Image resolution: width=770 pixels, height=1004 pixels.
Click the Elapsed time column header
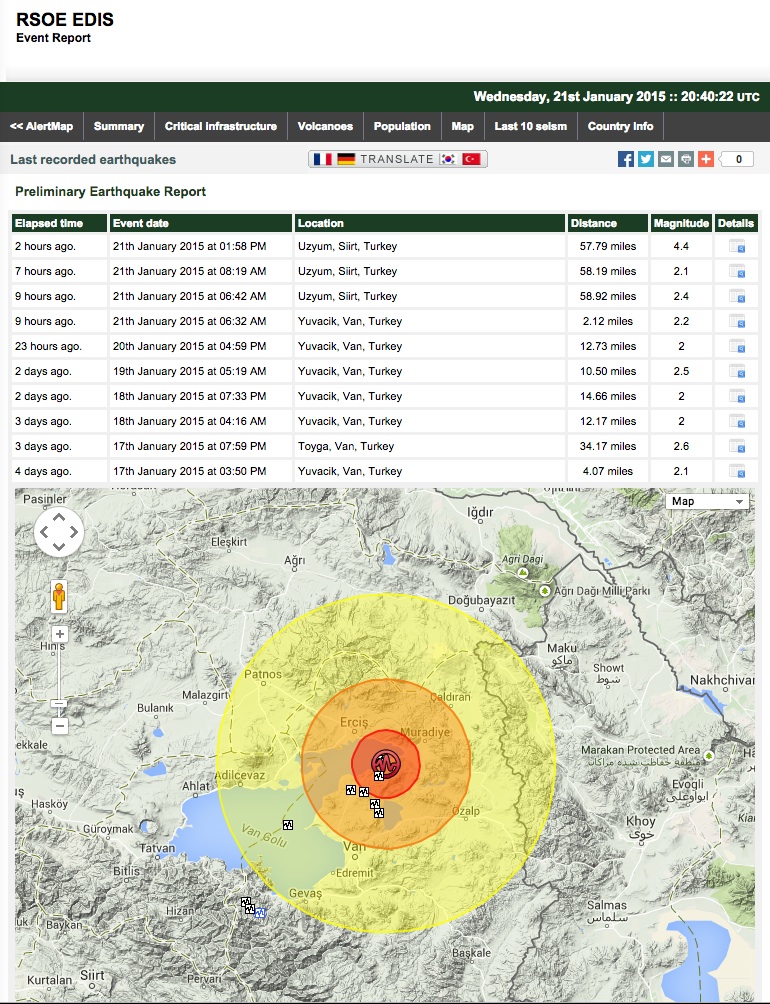[x=59, y=223]
